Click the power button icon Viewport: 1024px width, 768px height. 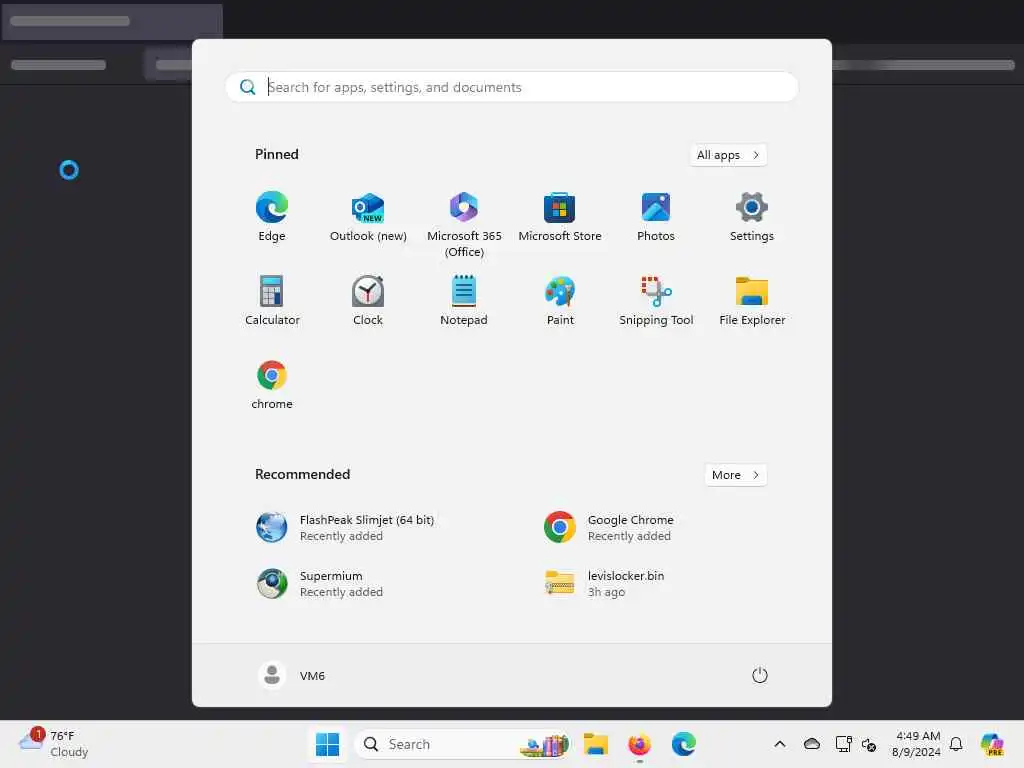click(759, 675)
